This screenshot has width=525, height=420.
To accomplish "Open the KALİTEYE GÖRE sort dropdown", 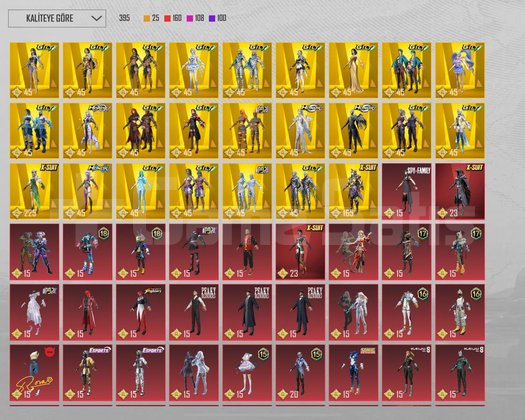I will [x=57, y=18].
